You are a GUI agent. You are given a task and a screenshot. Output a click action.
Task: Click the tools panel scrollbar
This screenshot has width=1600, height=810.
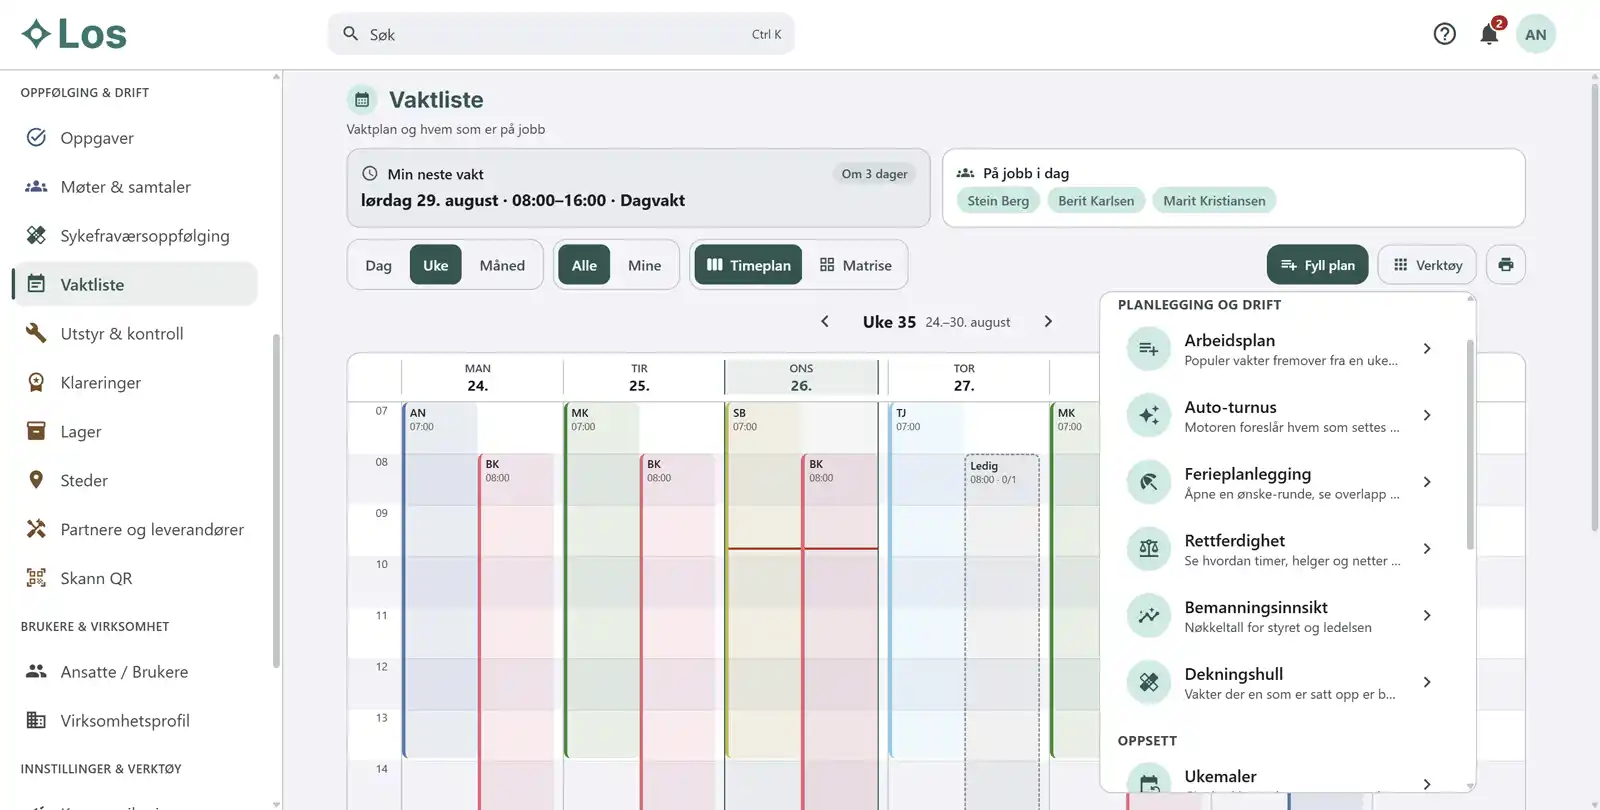1470,445
